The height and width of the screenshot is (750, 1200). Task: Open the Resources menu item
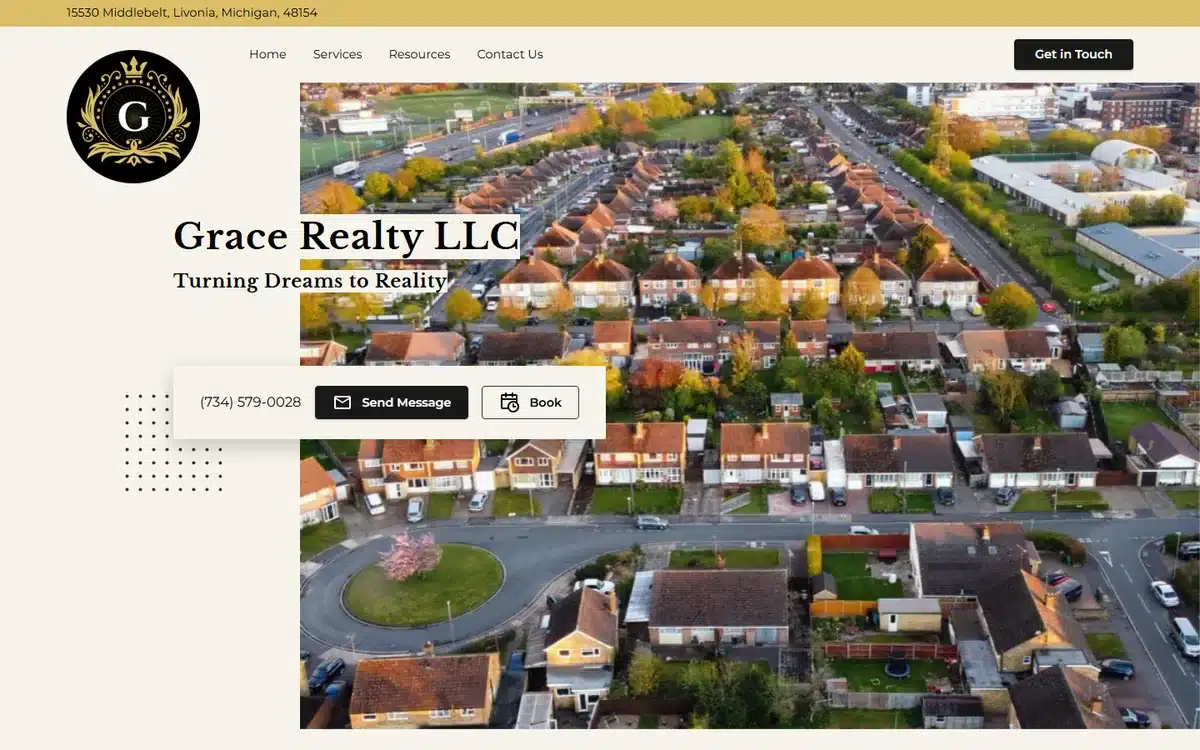(x=419, y=54)
